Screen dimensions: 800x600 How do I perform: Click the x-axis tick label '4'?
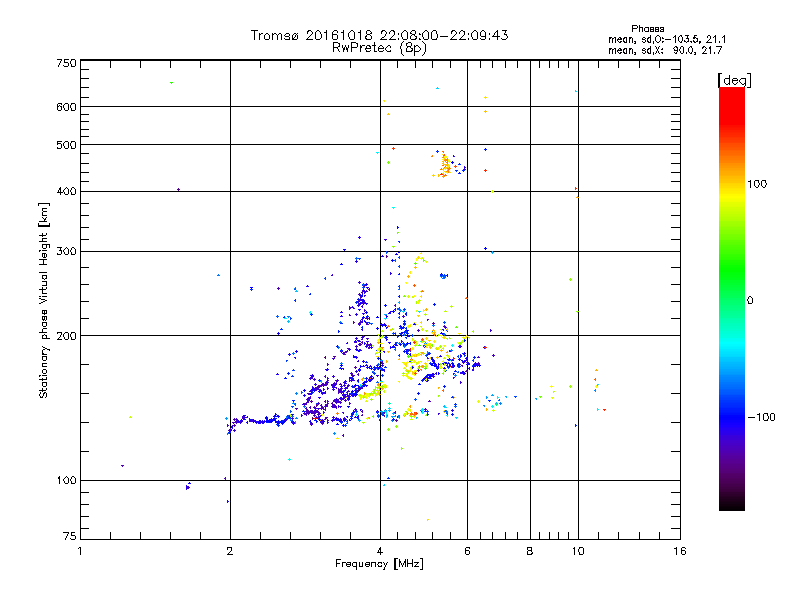[380, 551]
